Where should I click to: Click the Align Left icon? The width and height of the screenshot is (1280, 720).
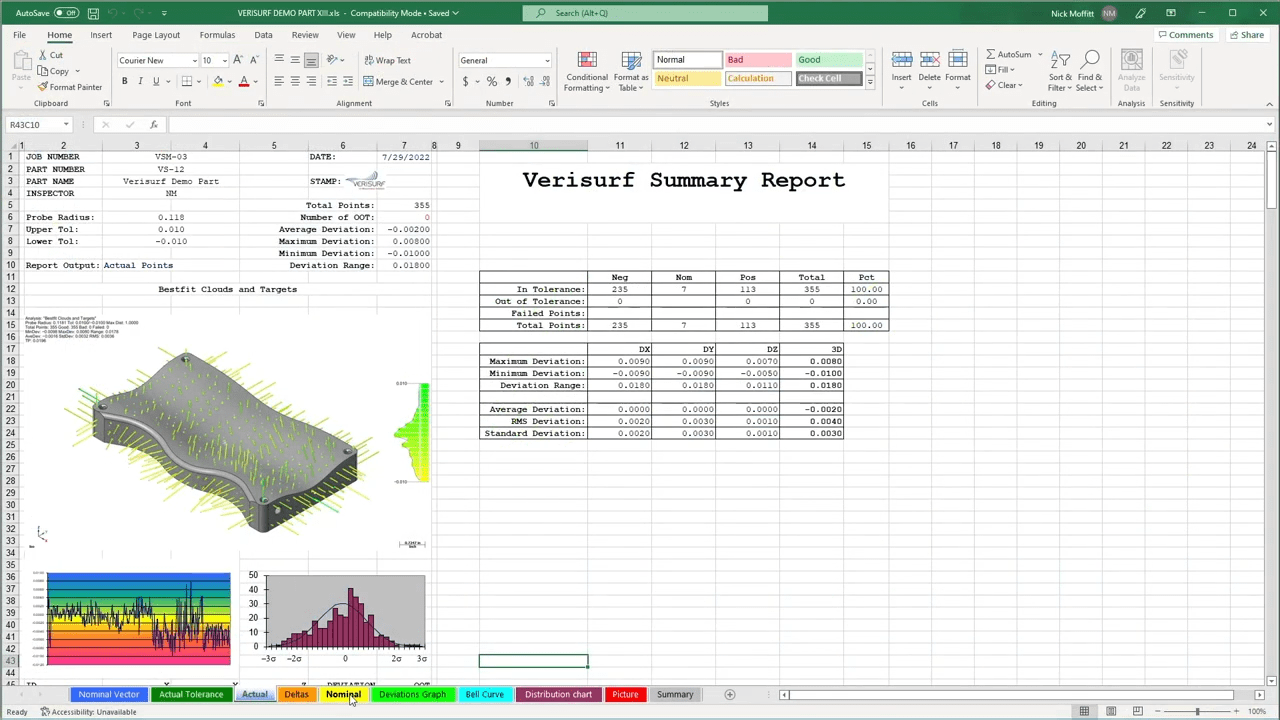point(279,81)
